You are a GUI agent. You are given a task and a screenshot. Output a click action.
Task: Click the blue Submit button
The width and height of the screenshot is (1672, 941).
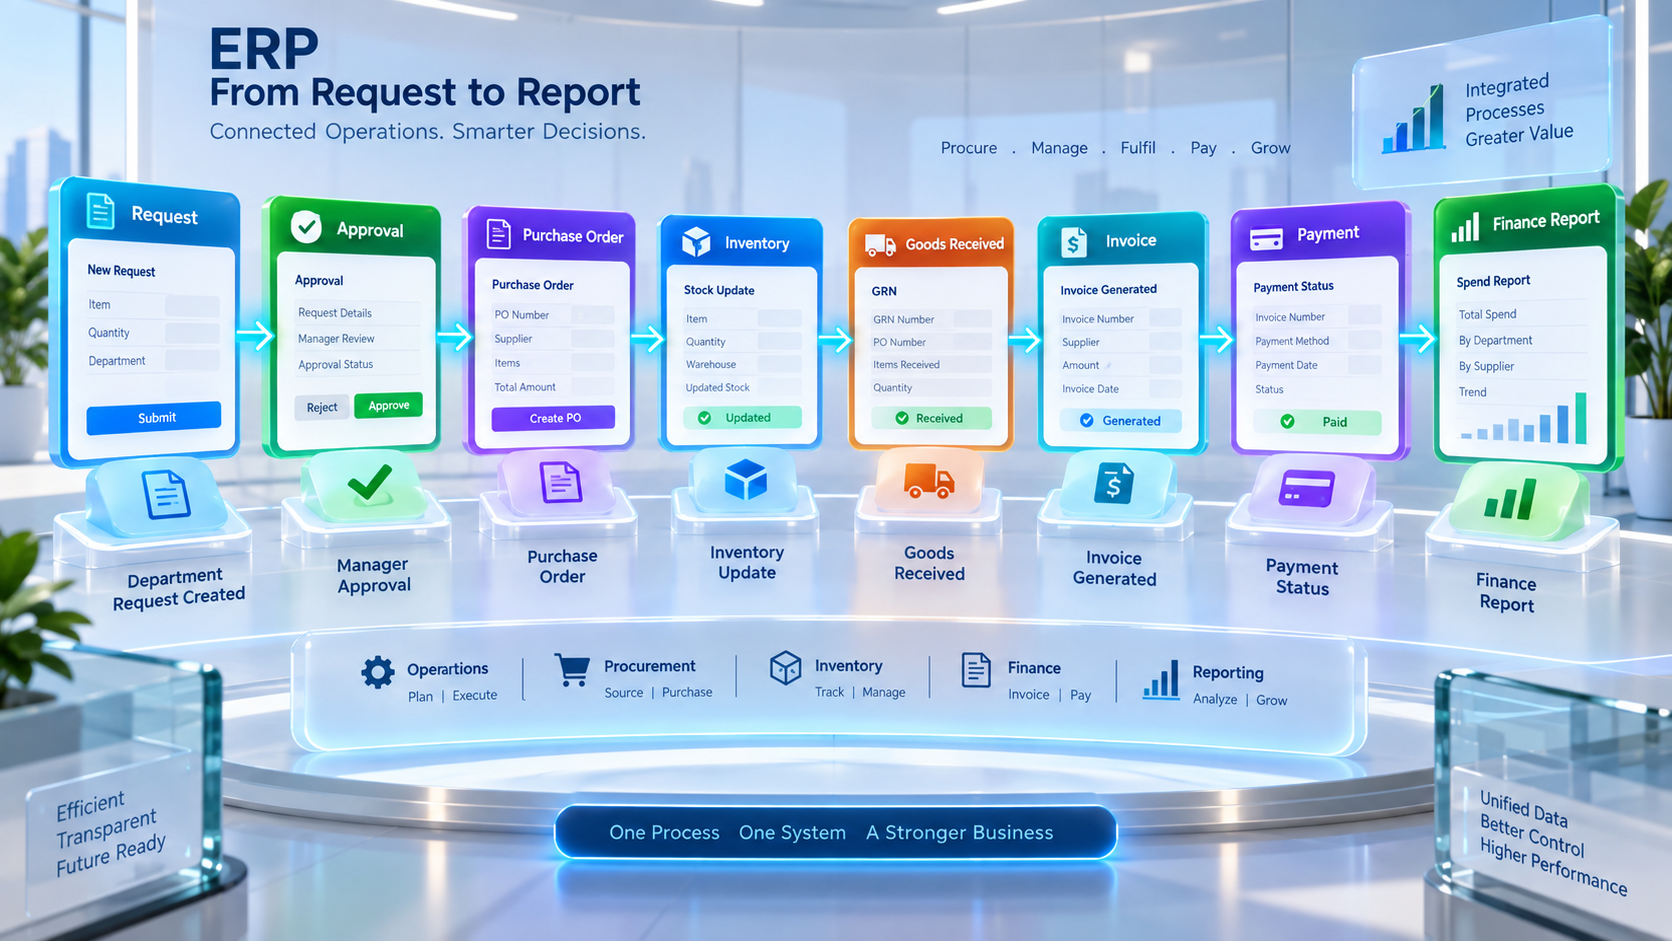point(154,417)
